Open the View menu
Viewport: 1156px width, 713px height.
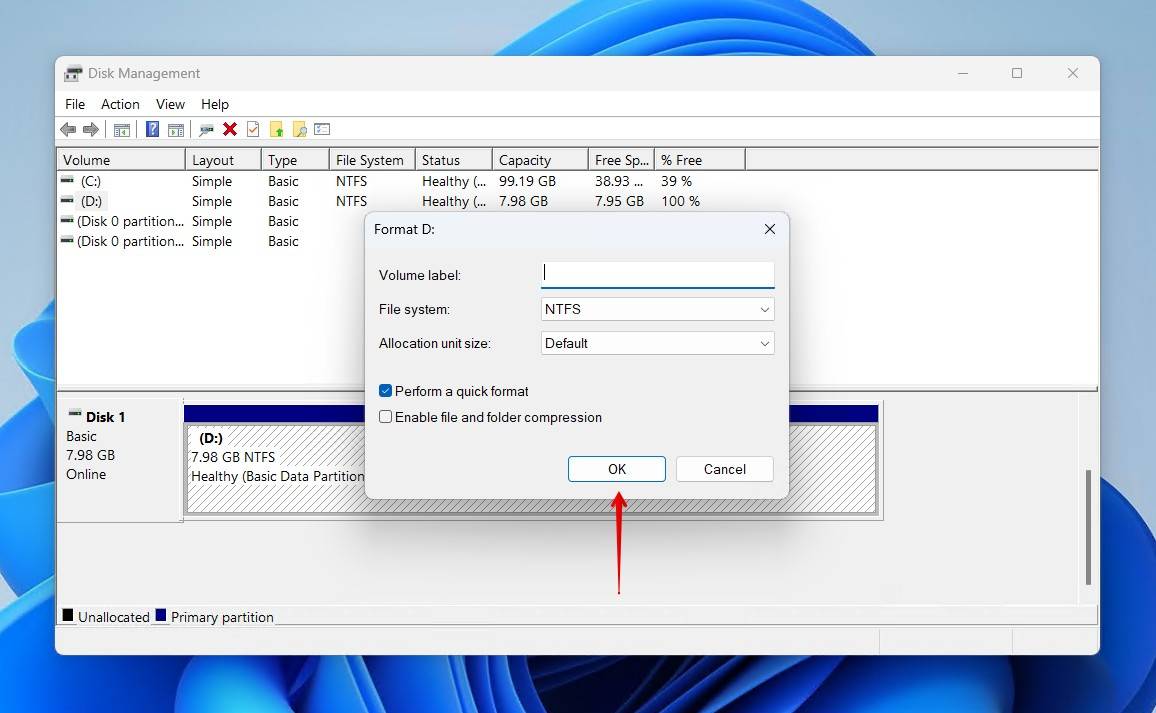click(170, 104)
